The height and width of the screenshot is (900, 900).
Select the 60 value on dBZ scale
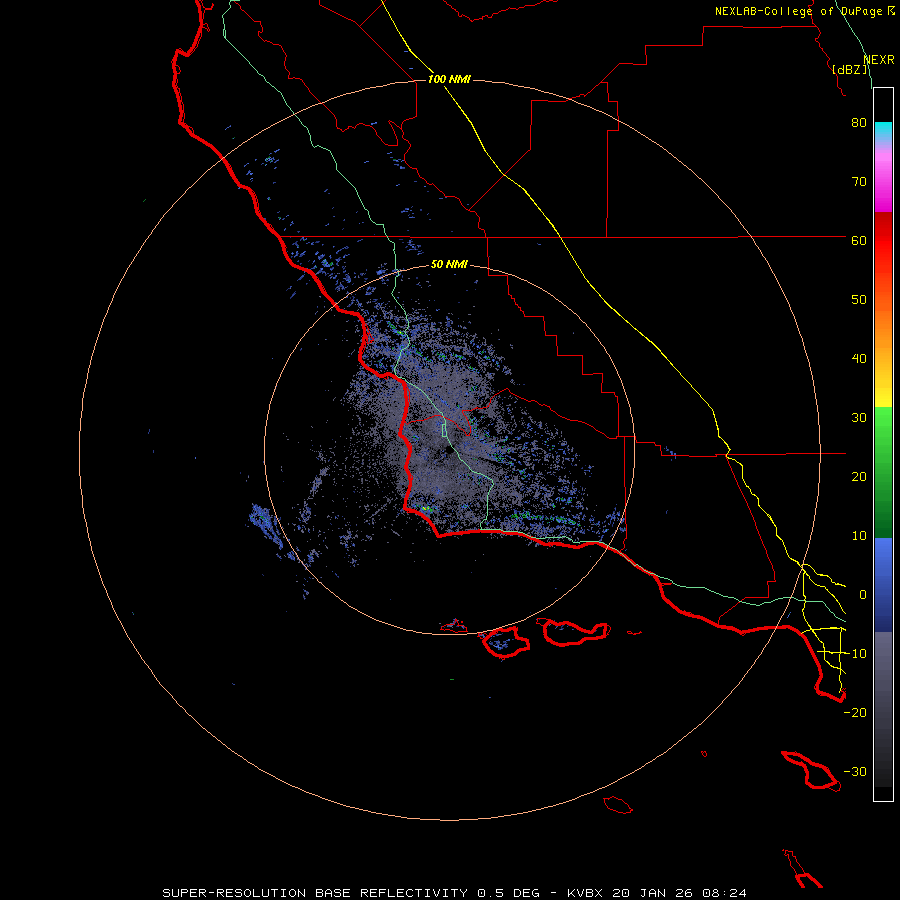point(859,240)
